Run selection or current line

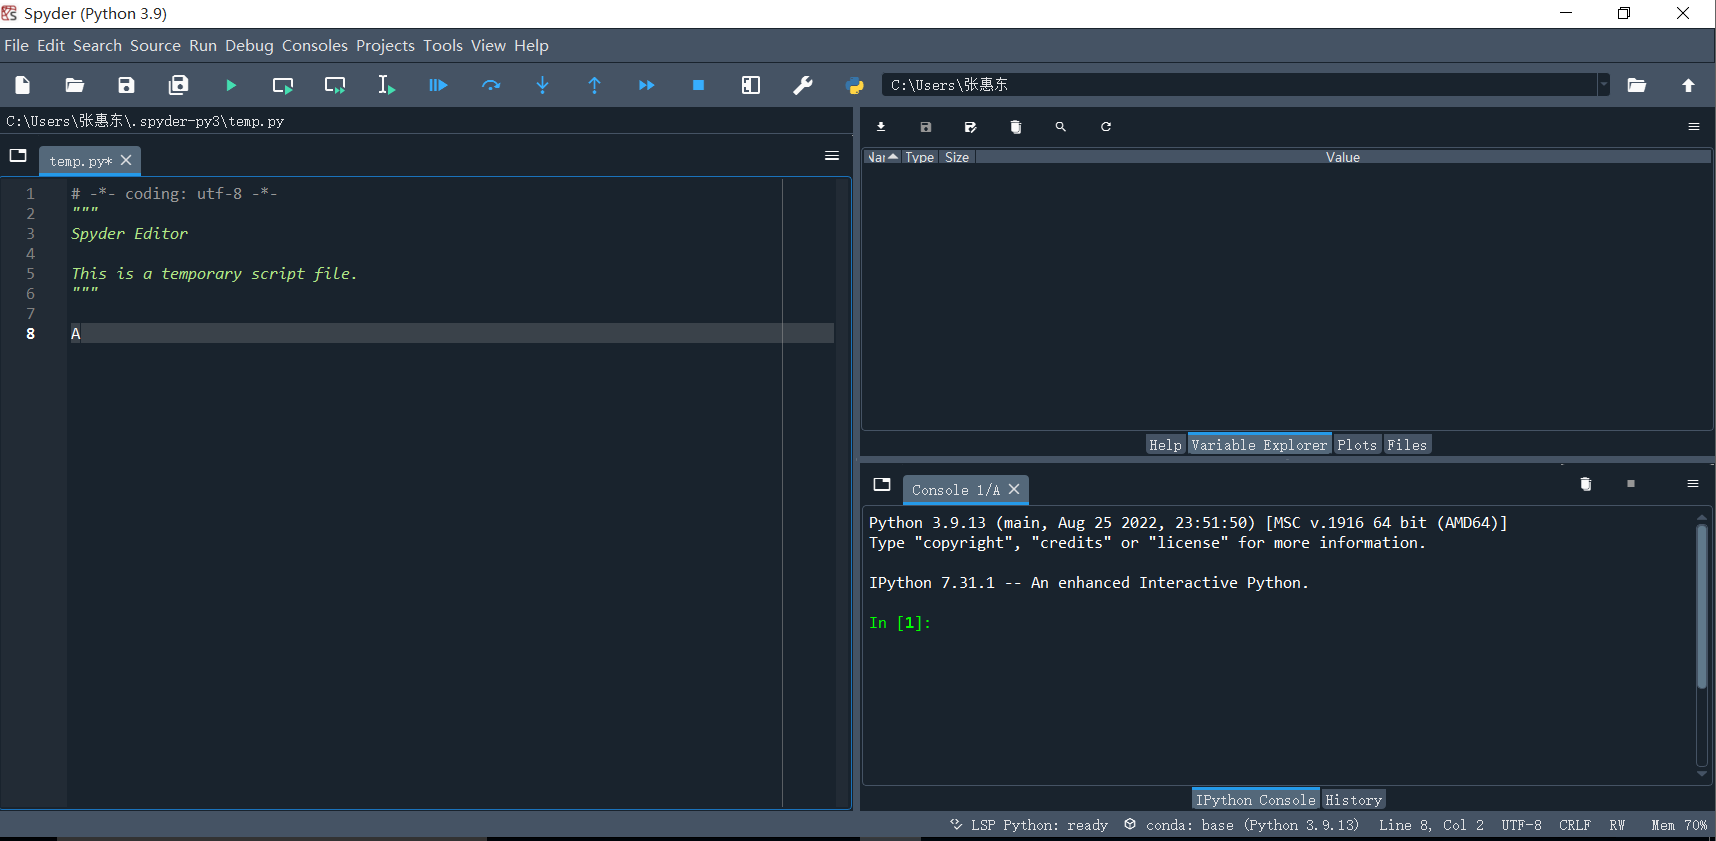386,85
